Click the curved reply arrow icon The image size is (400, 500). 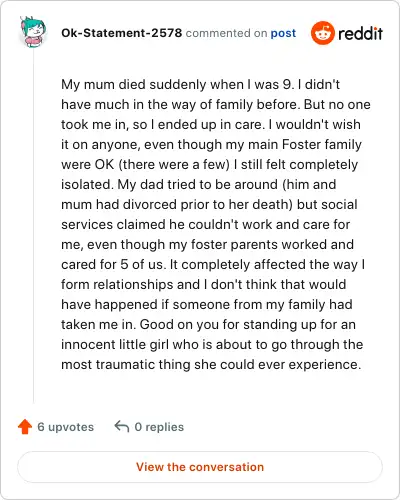click(x=122, y=426)
